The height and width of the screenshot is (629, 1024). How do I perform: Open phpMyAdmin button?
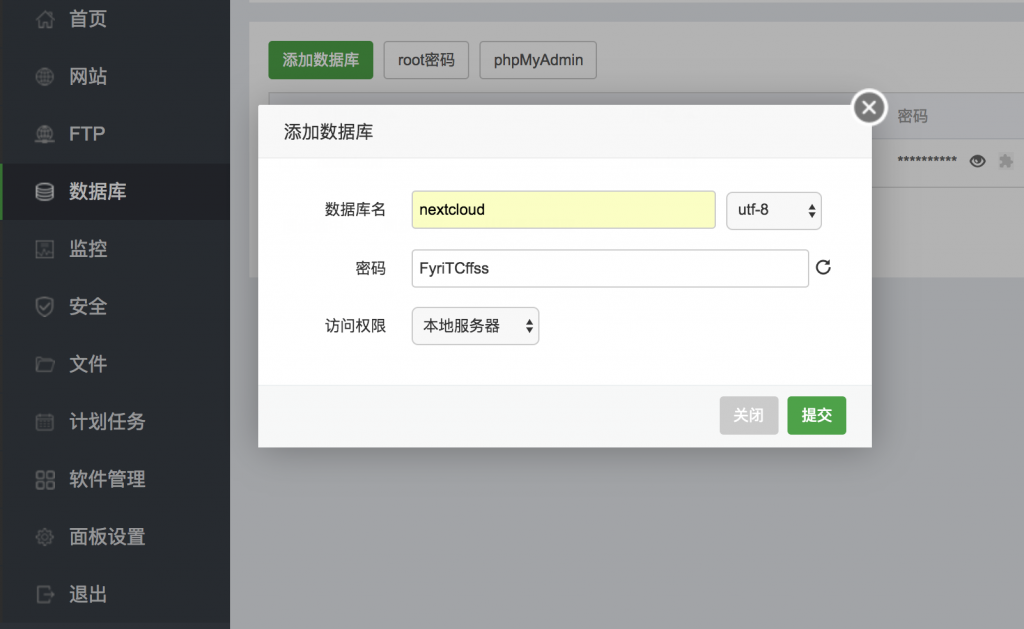(538, 60)
